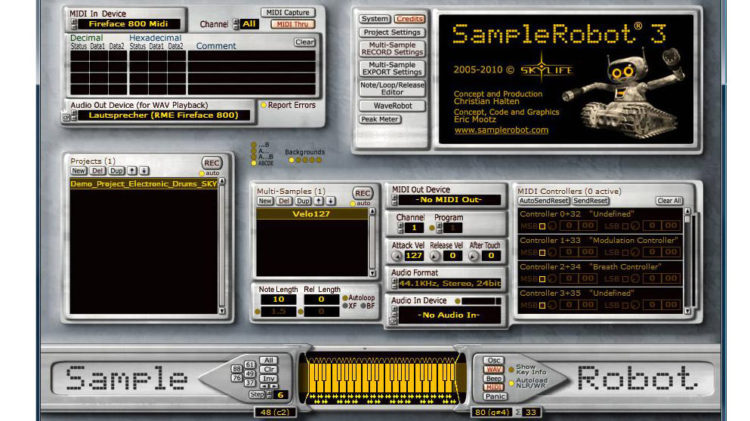Click the 76-key keyboard size button
The image size is (750, 421).
tap(237, 378)
